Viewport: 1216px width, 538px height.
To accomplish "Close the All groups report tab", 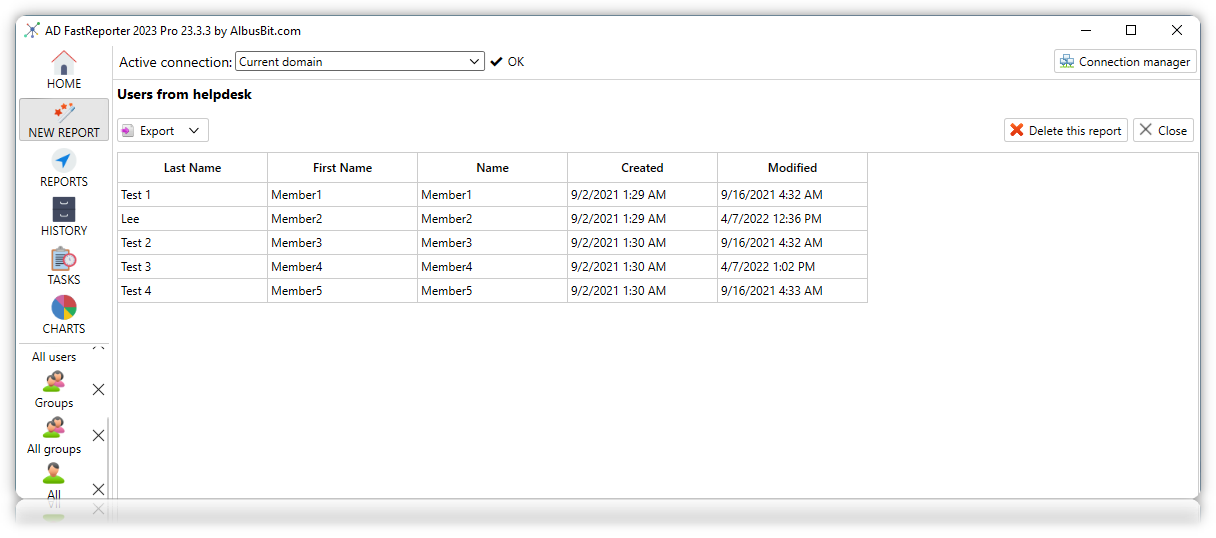I will (x=98, y=435).
